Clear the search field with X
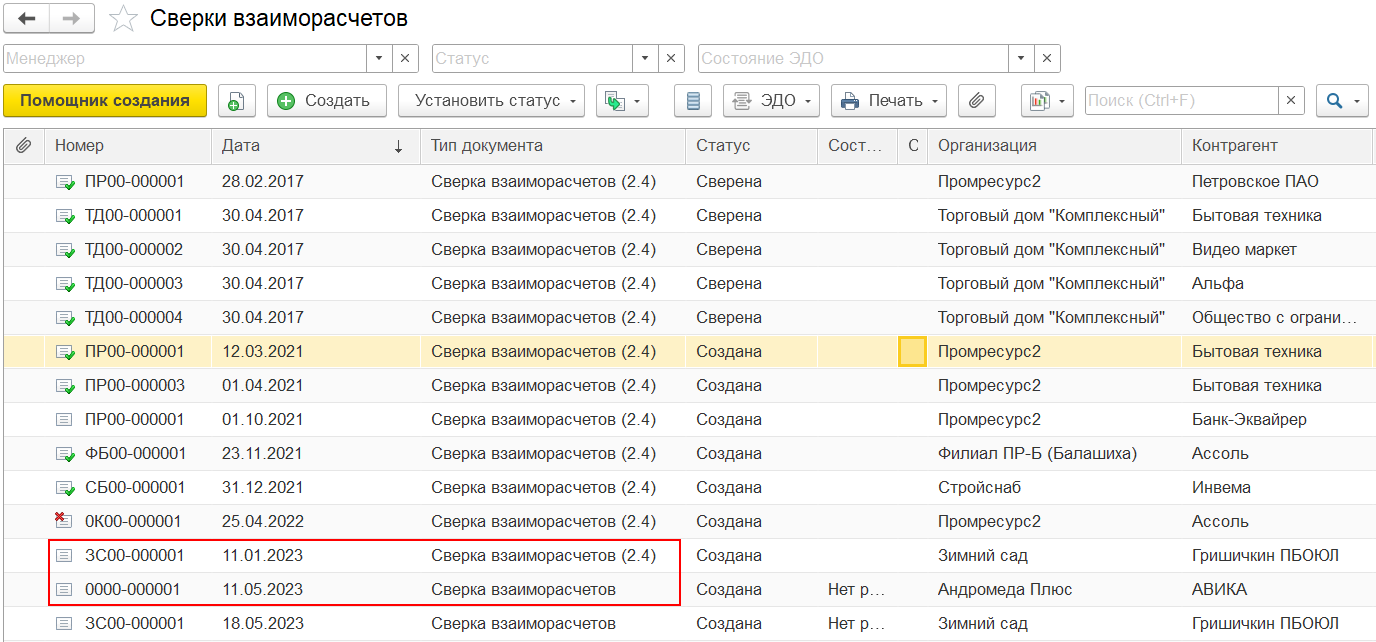Image resolution: width=1376 pixels, height=642 pixels. (1291, 100)
